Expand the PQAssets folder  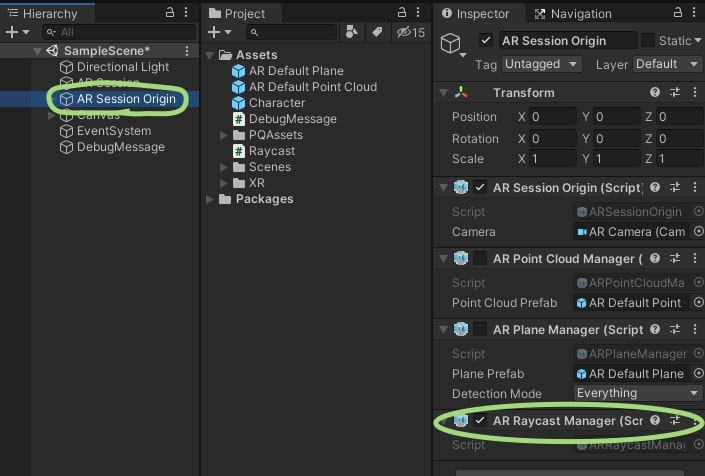click(x=223, y=135)
